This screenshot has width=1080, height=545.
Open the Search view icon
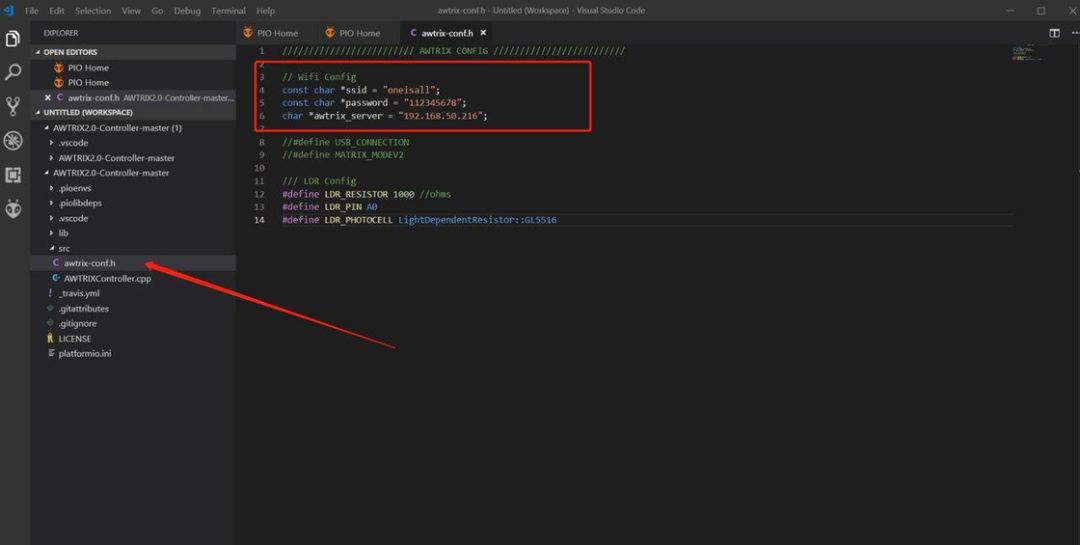(13, 73)
